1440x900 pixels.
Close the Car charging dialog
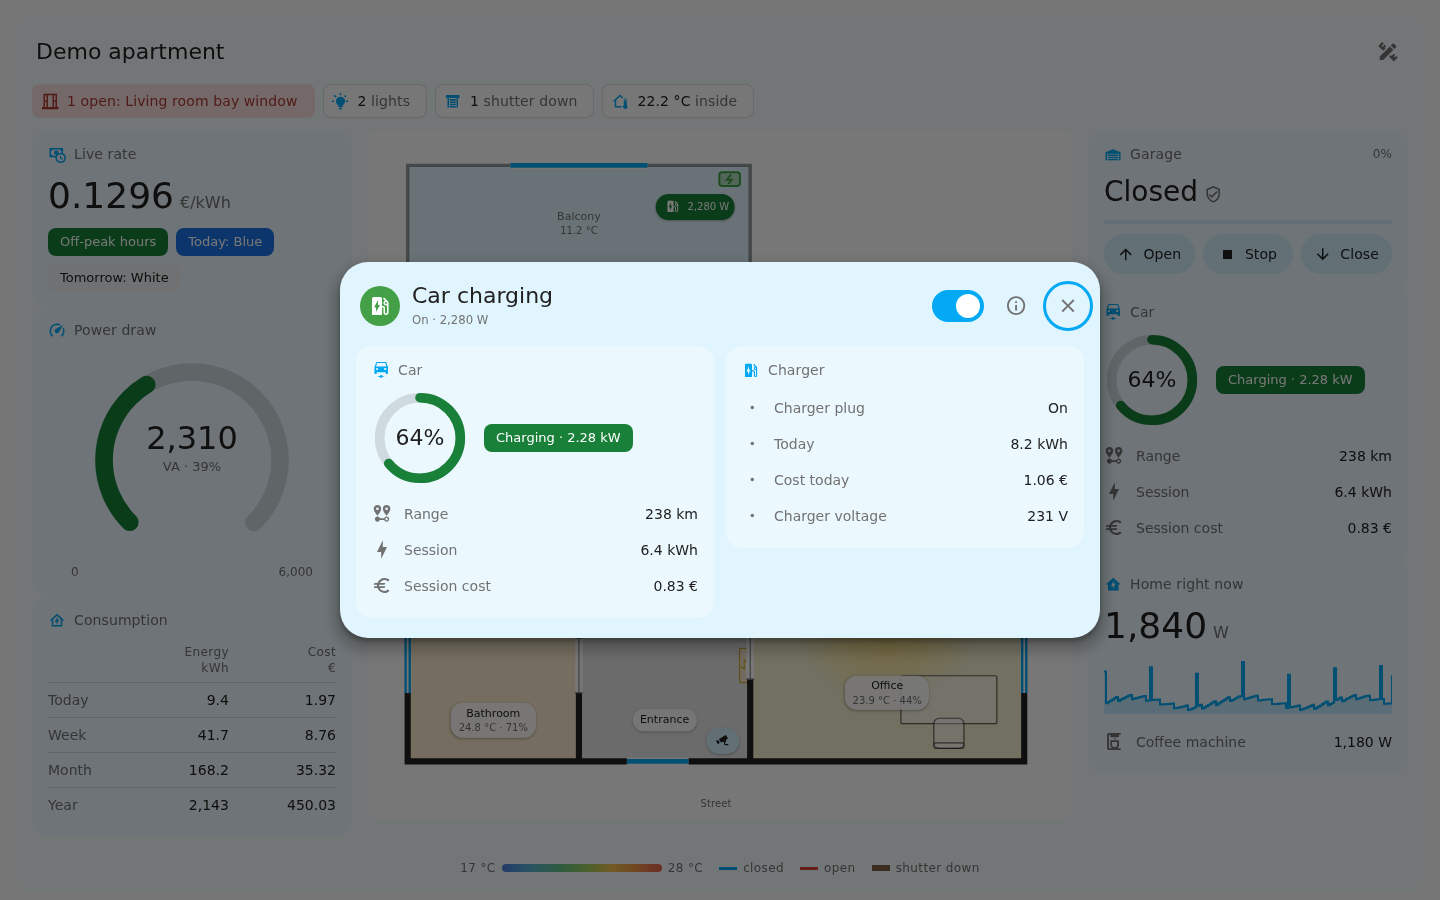1068,306
